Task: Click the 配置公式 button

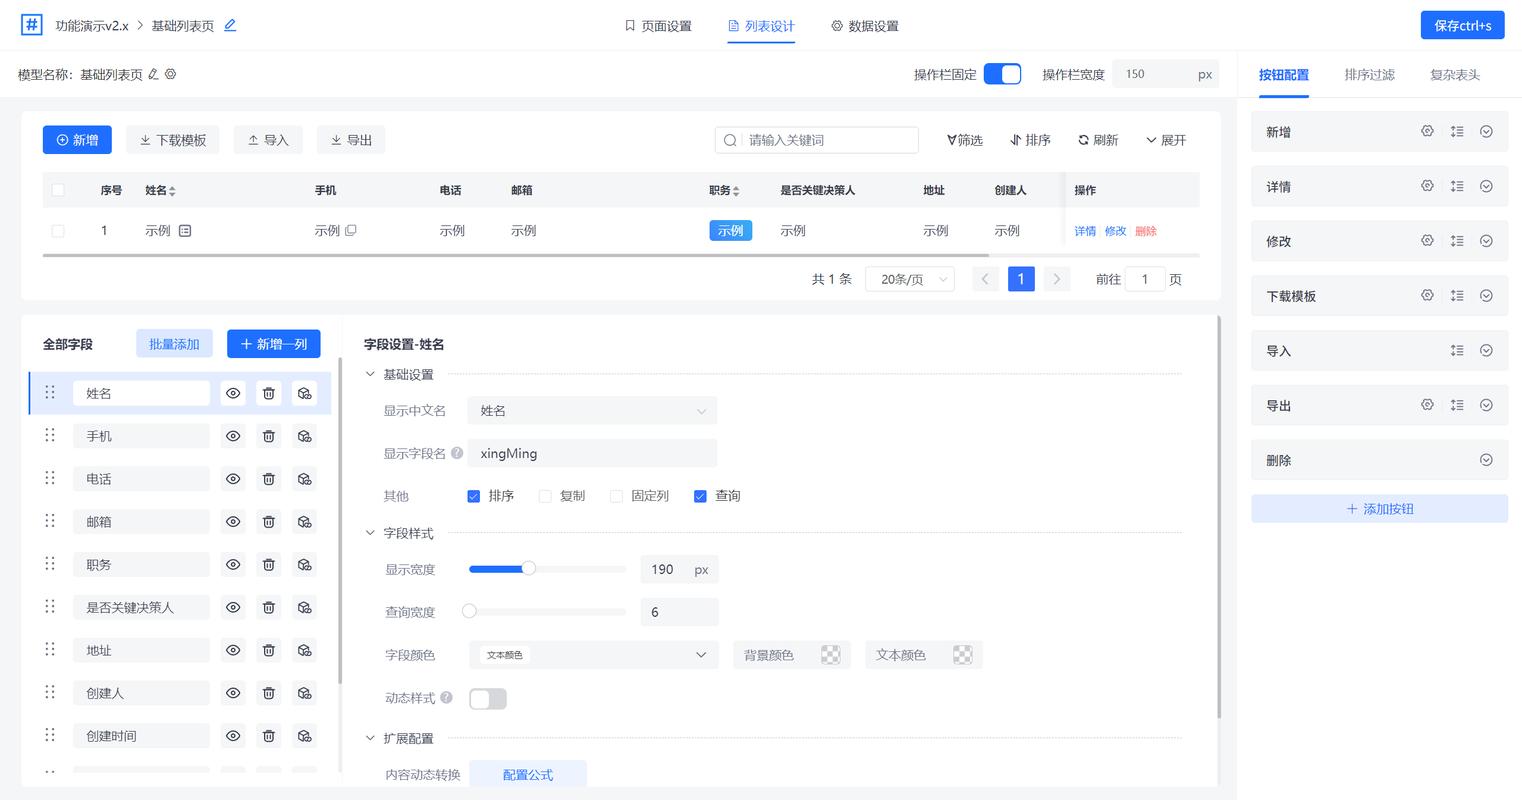Action: 528,774
